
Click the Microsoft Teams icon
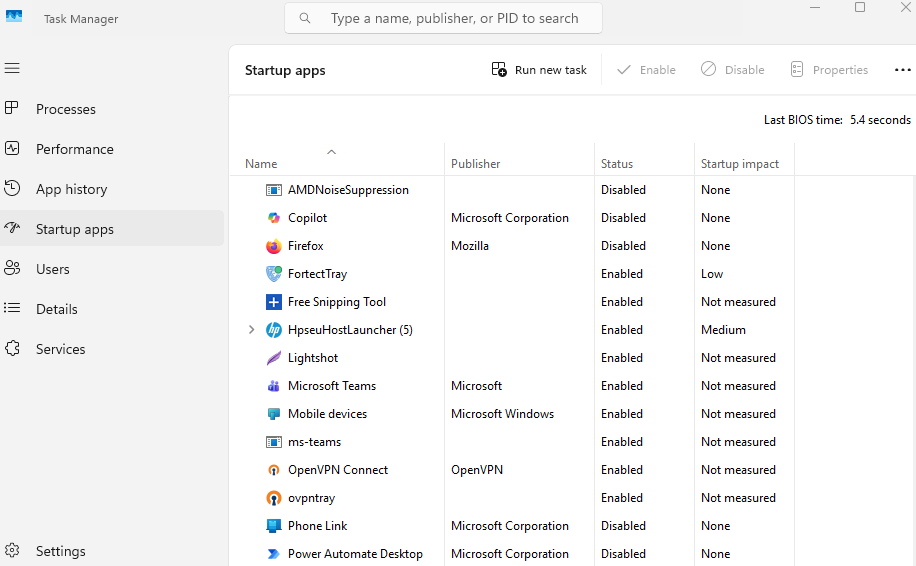click(x=273, y=386)
